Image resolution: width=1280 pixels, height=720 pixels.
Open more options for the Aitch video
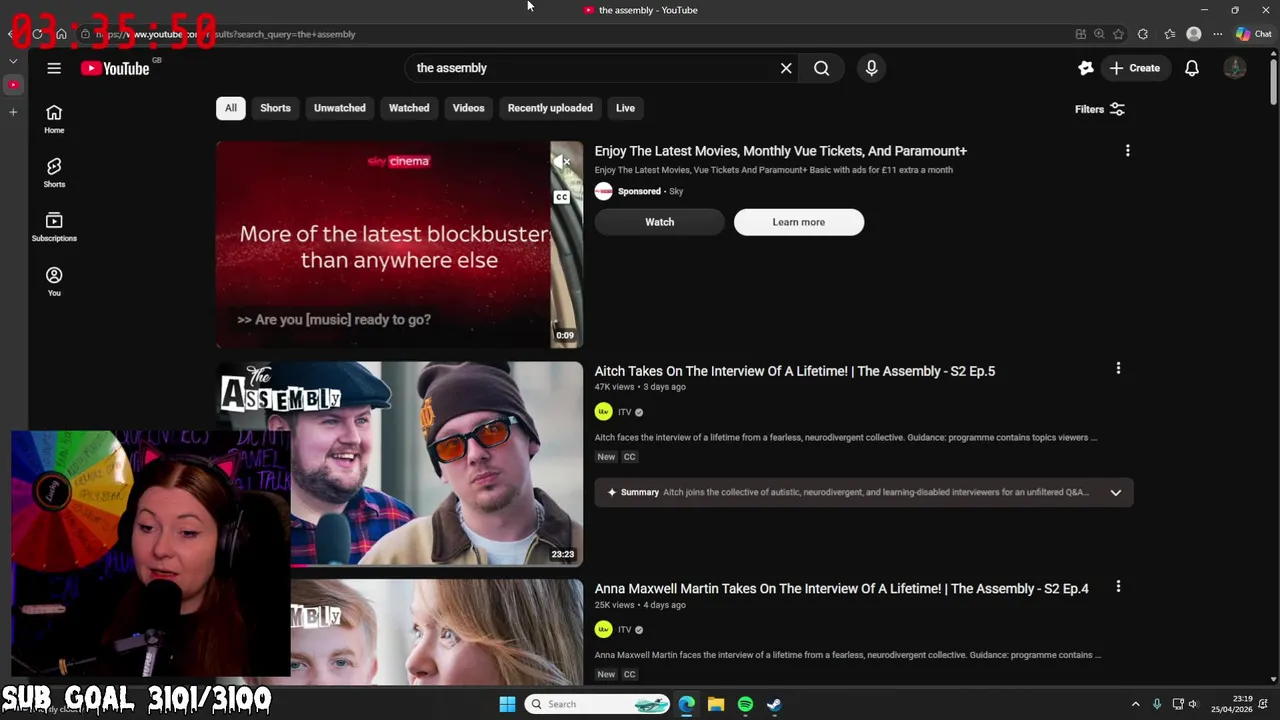tap(1118, 369)
